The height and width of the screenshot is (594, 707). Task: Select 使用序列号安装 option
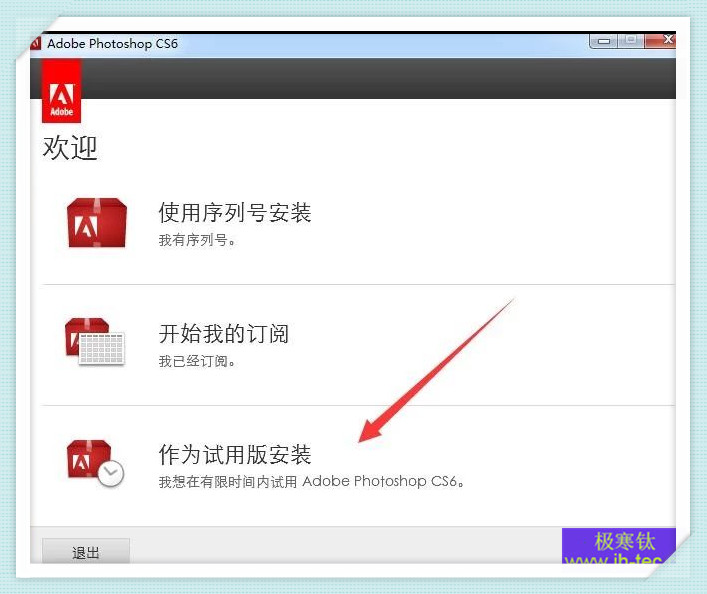pos(235,212)
